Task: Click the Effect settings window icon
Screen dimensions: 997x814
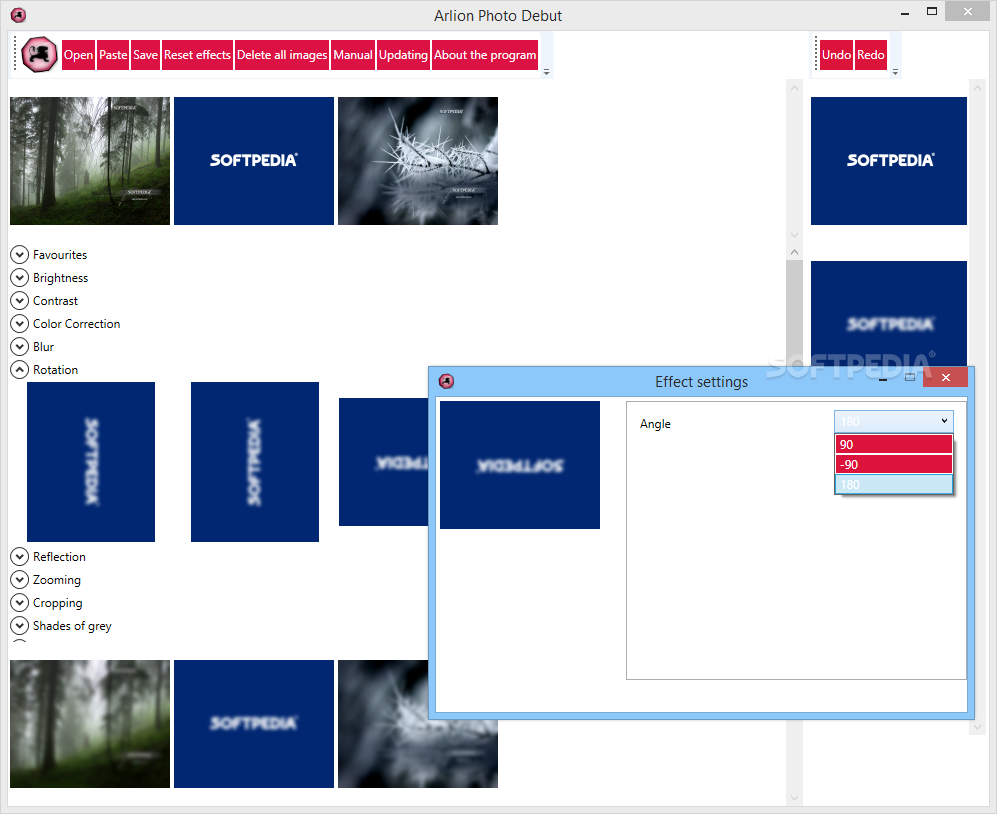Action: coord(446,382)
